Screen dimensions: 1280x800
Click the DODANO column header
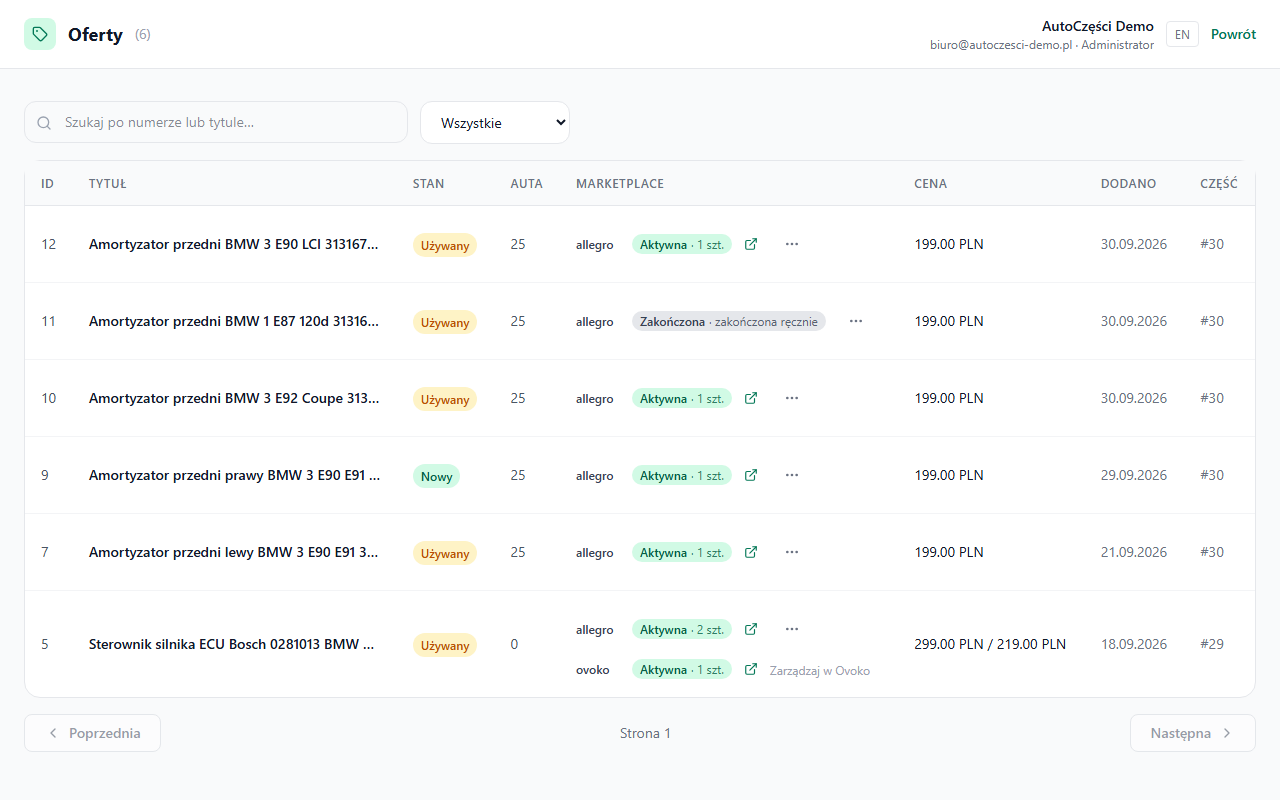pos(1128,184)
